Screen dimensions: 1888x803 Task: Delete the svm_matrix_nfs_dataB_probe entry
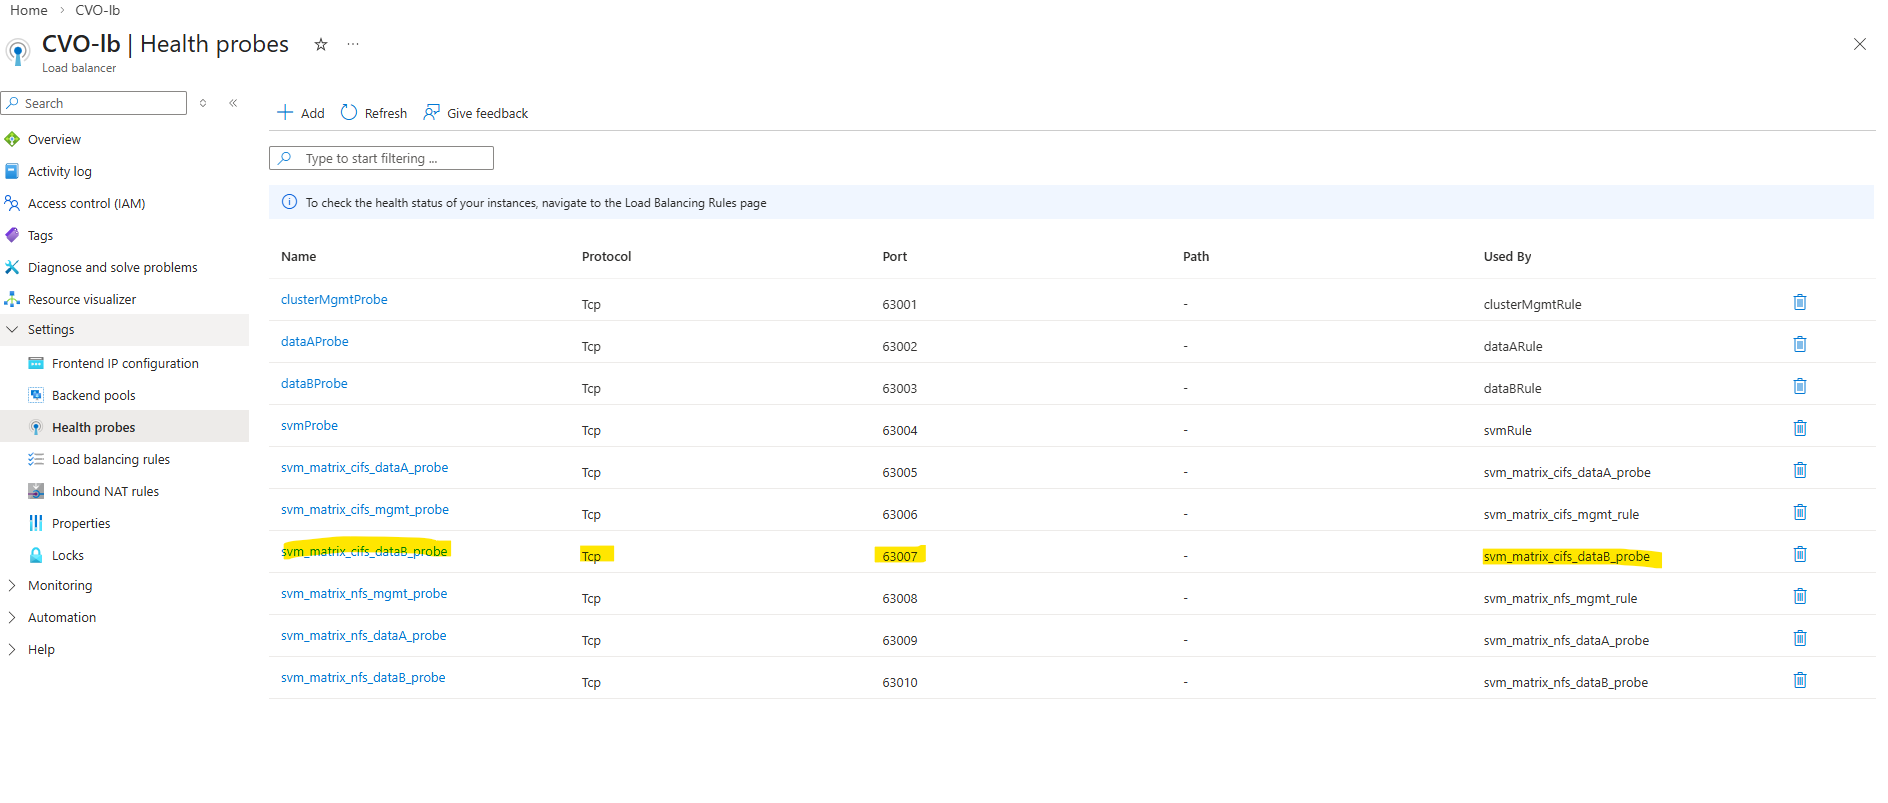(1799, 680)
